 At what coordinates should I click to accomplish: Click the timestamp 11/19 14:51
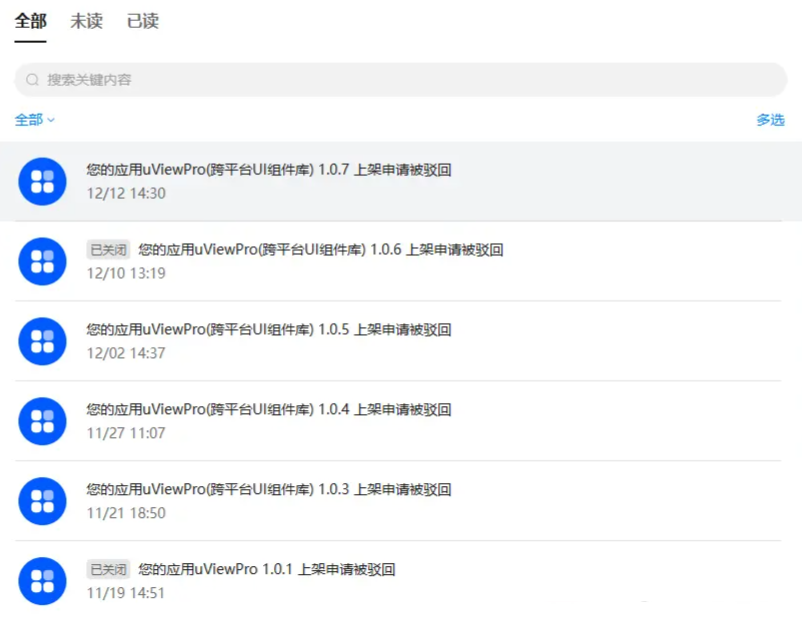pos(126,593)
